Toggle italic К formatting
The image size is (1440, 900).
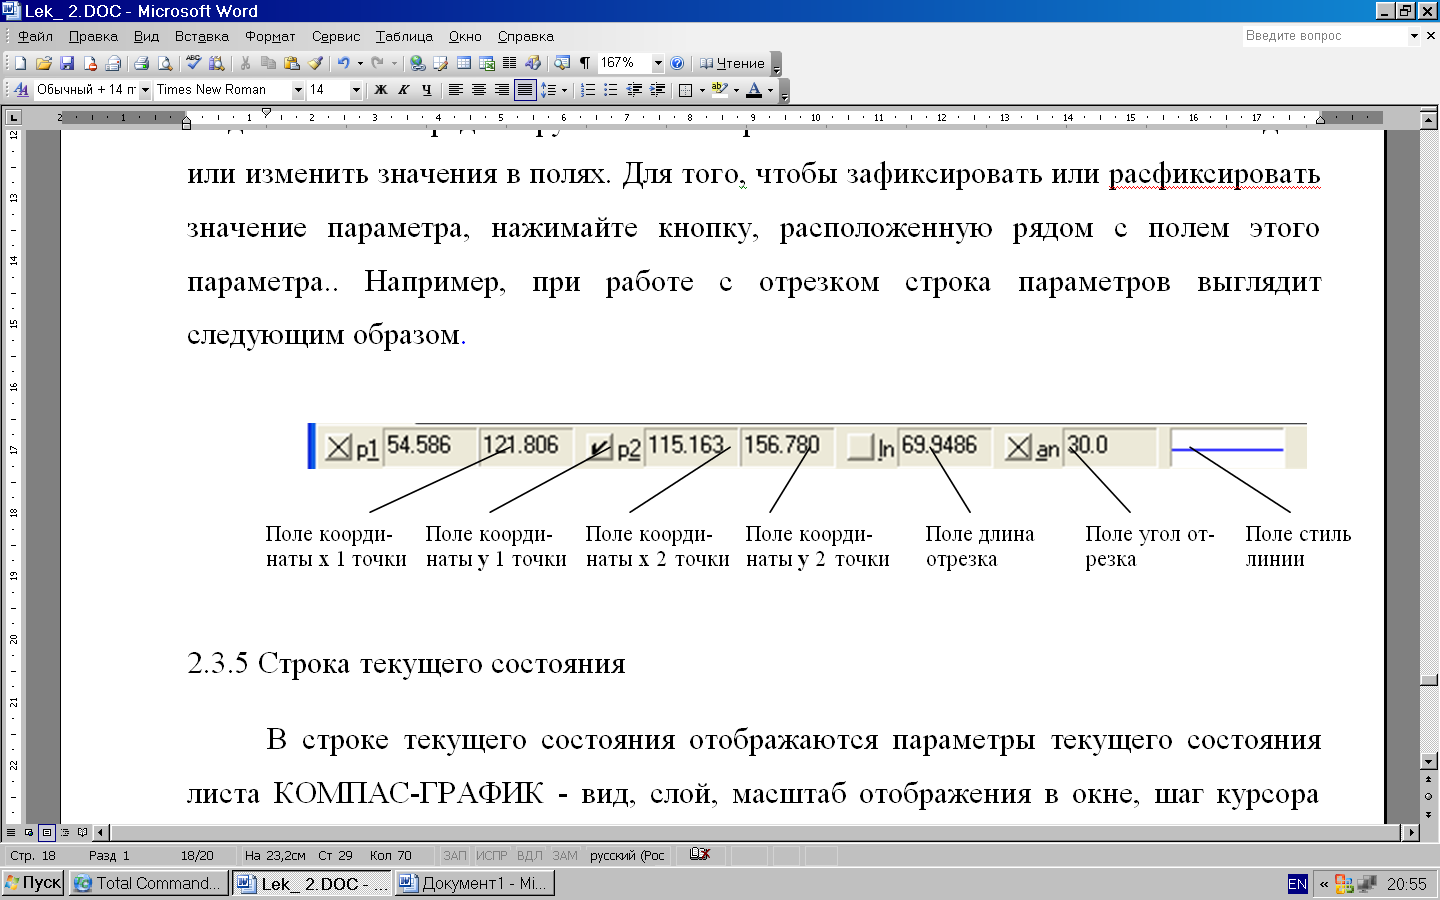coord(403,90)
